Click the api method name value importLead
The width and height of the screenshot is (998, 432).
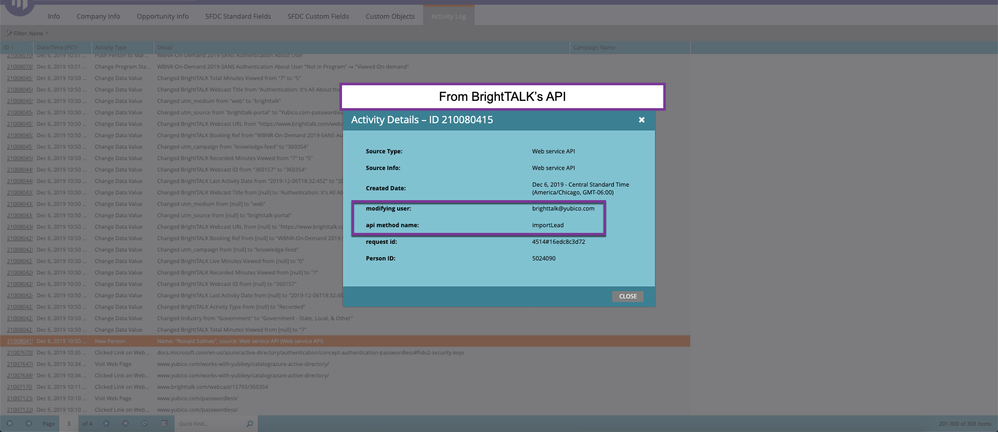pyautogui.click(x=547, y=225)
